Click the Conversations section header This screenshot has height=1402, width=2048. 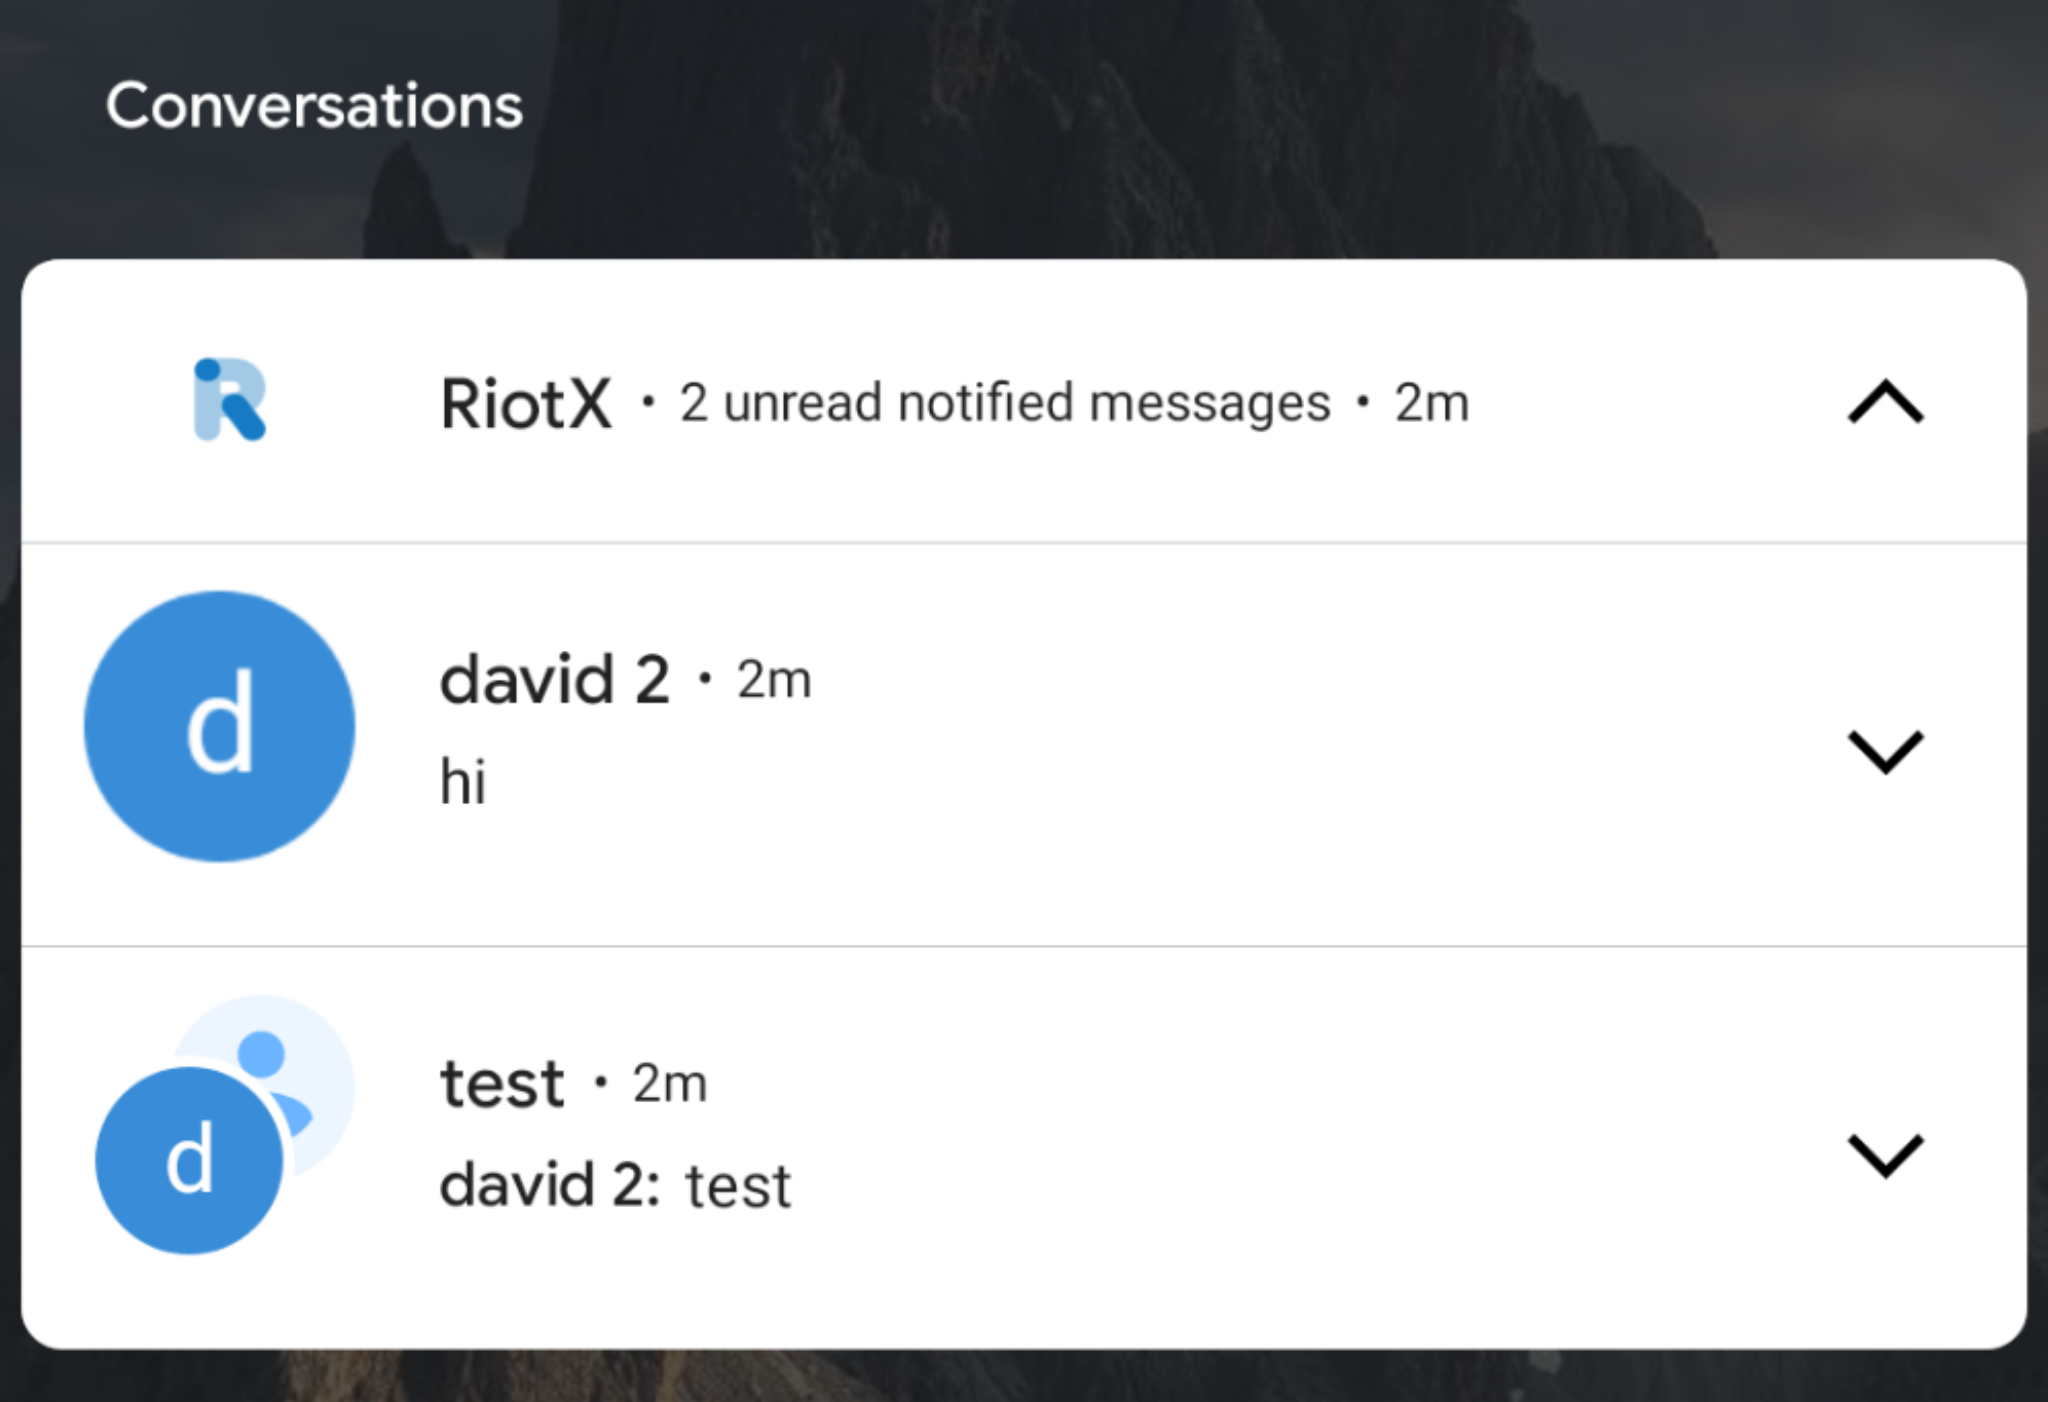314,106
